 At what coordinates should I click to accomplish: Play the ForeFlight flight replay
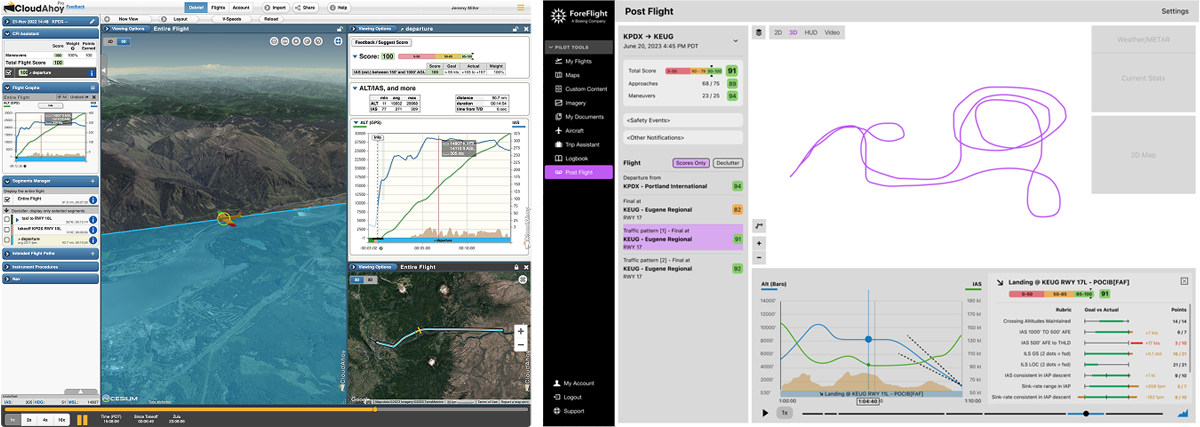click(765, 412)
